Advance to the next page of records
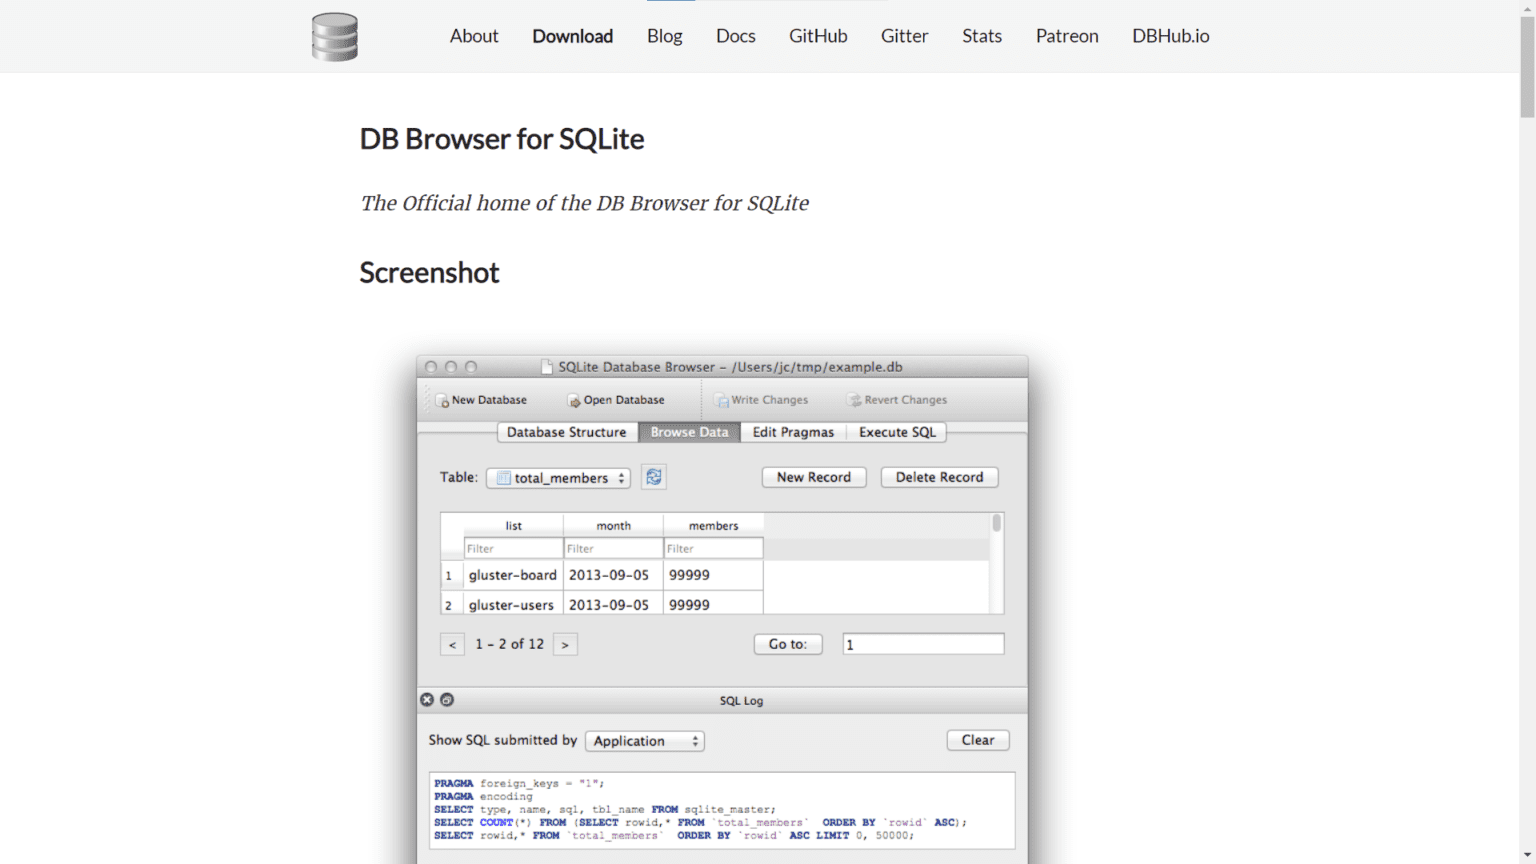This screenshot has height=864, width=1536. [x=565, y=644]
